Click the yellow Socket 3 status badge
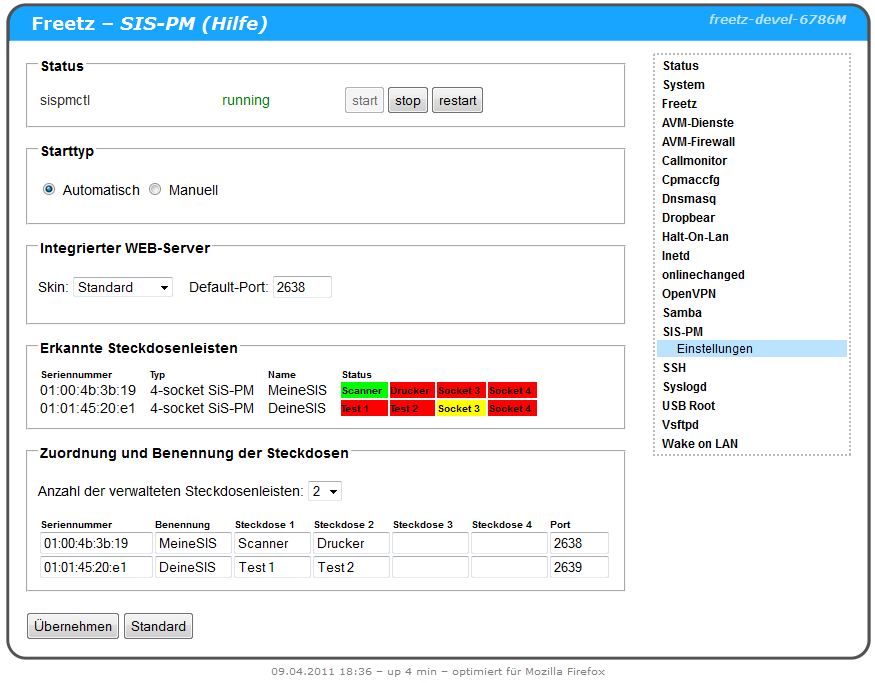 click(x=460, y=408)
